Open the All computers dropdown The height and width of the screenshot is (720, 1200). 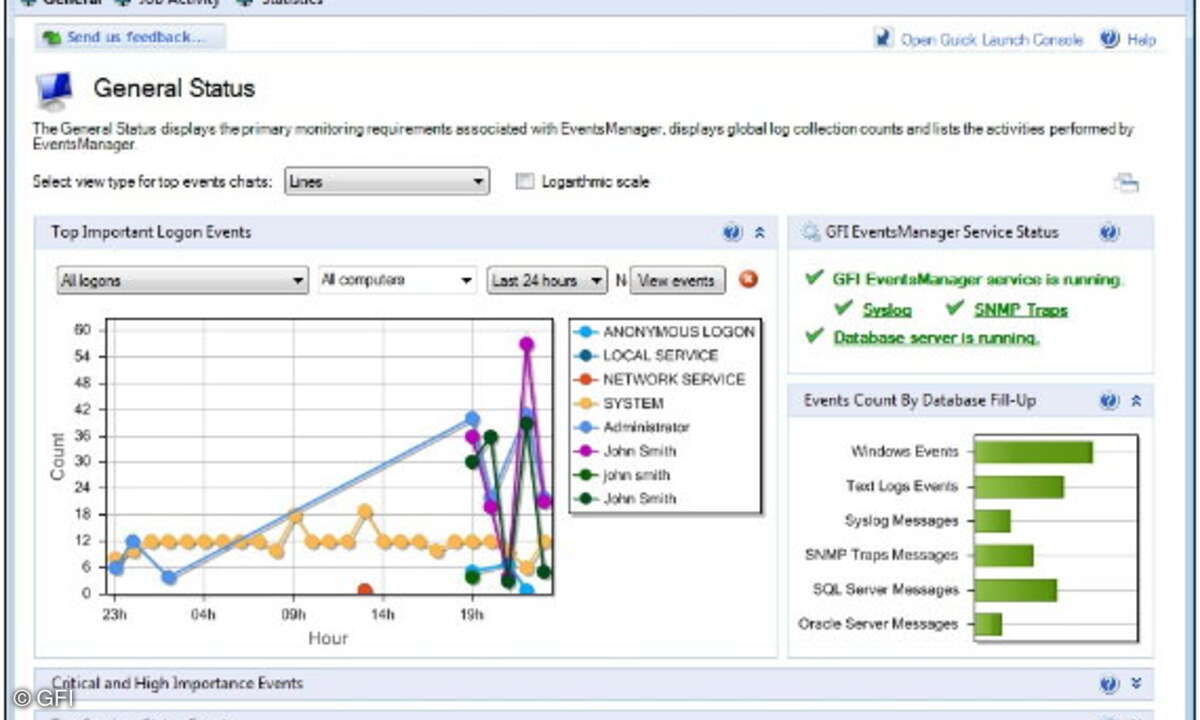397,281
